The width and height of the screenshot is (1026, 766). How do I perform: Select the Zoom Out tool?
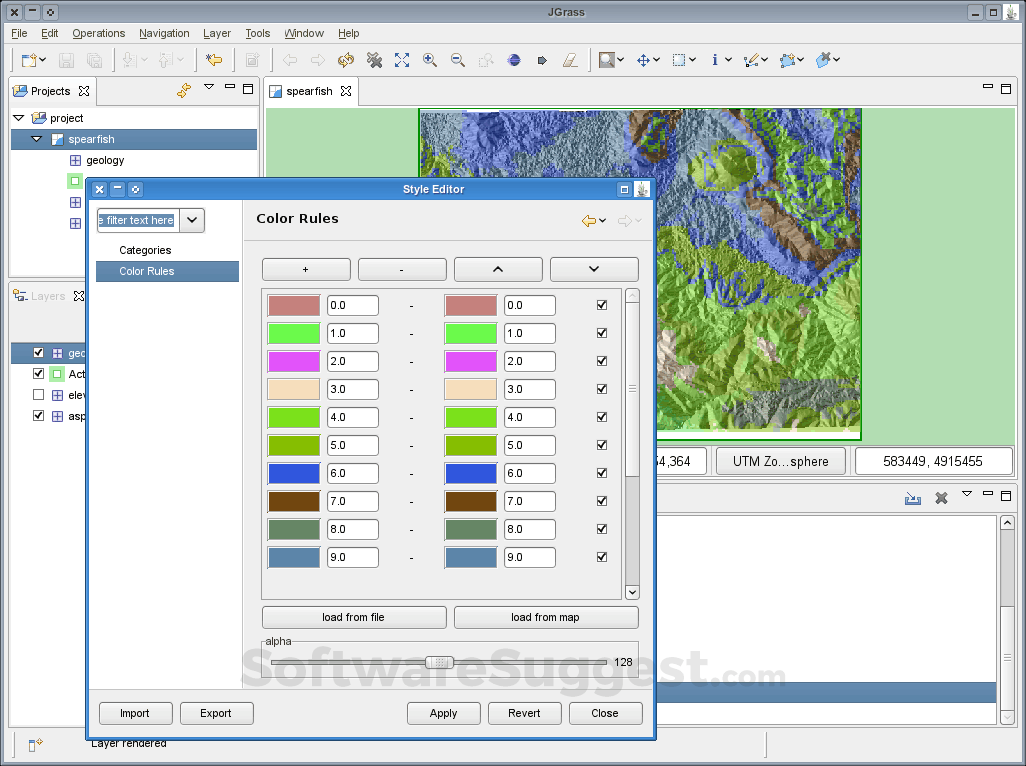click(x=458, y=60)
